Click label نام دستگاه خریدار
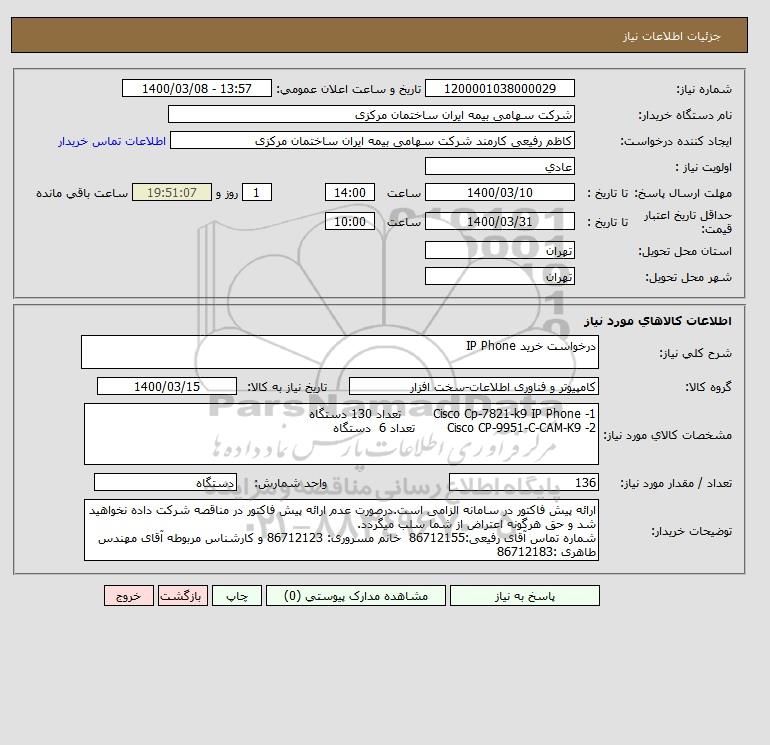The height and width of the screenshot is (745, 770). [x=685, y=115]
